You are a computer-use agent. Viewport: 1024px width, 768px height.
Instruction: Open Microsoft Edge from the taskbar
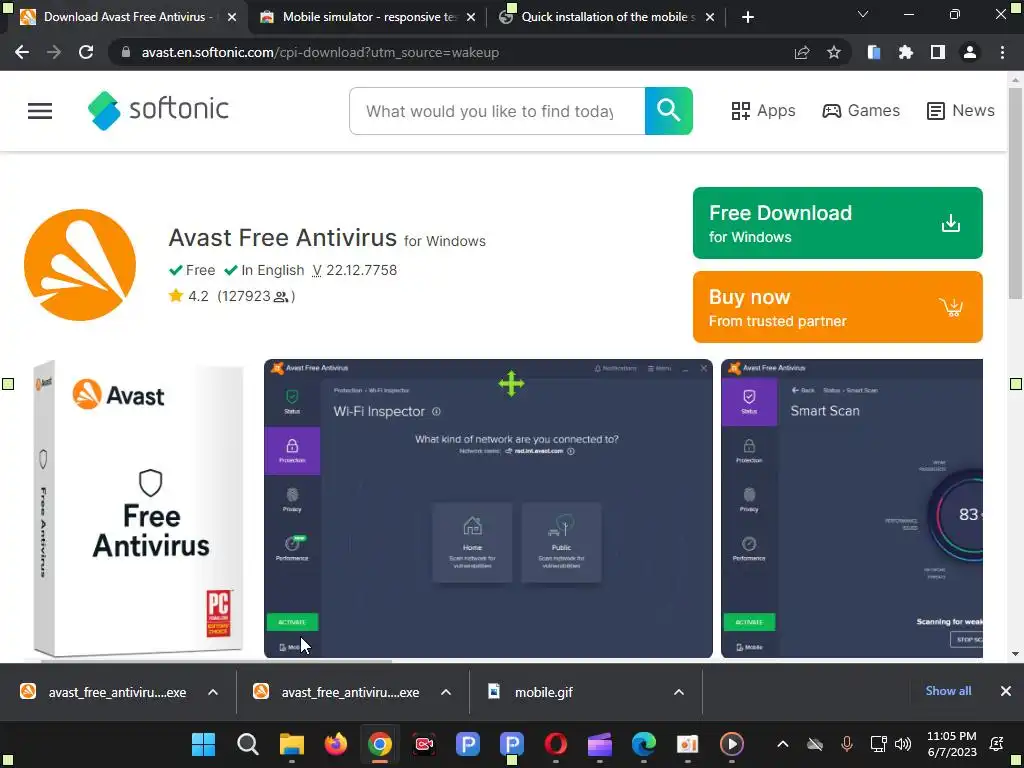(x=643, y=744)
